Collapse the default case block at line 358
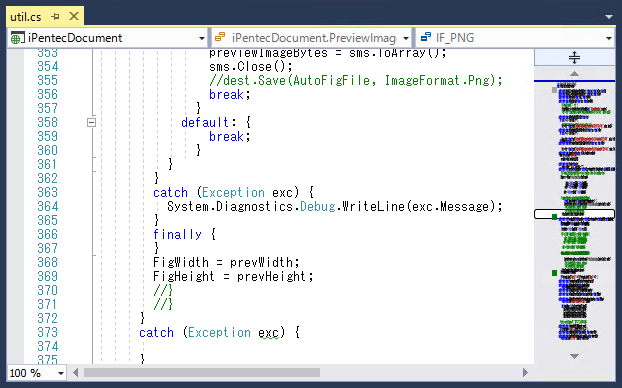622x388 pixels. point(91,122)
